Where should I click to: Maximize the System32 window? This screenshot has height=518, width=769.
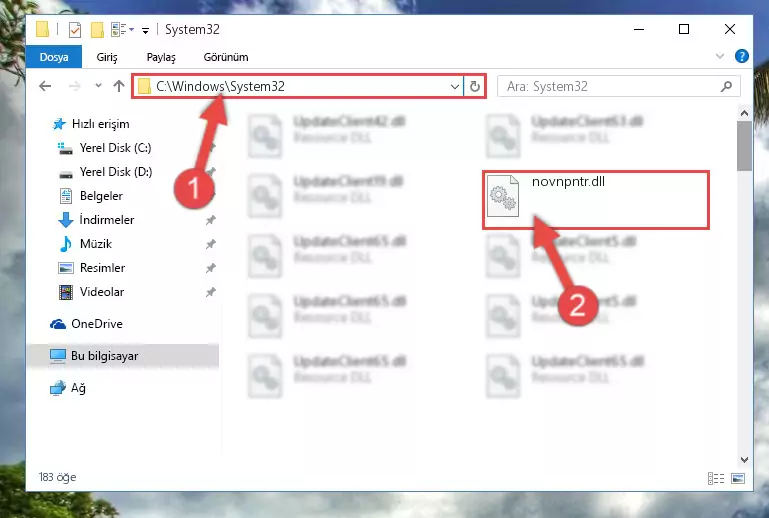(684, 29)
